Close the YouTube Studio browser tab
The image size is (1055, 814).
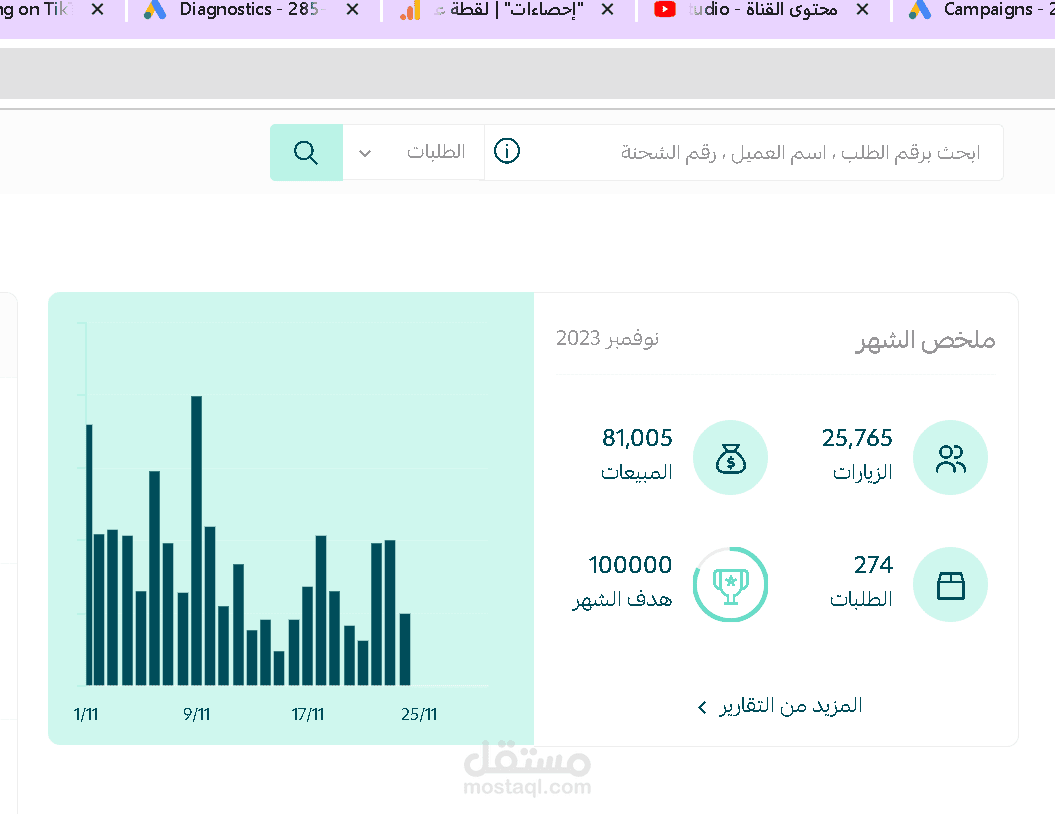click(x=863, y=9)
